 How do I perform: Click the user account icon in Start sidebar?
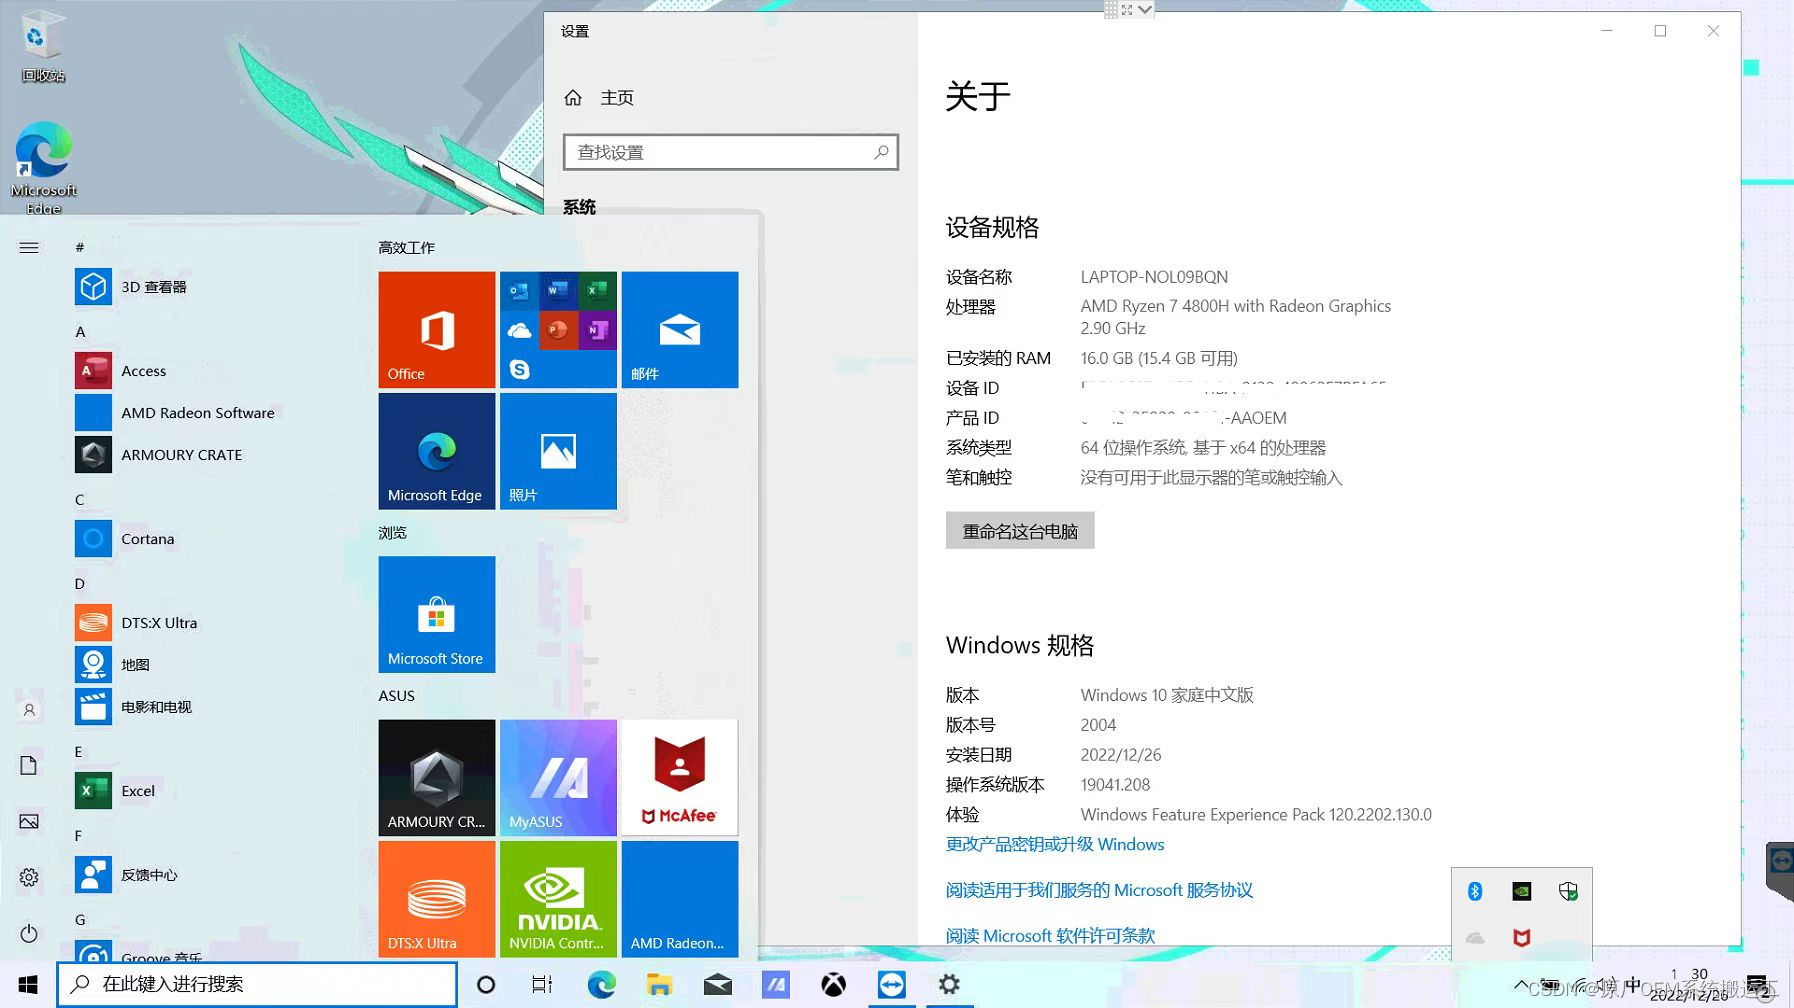[x=29, y=709]
